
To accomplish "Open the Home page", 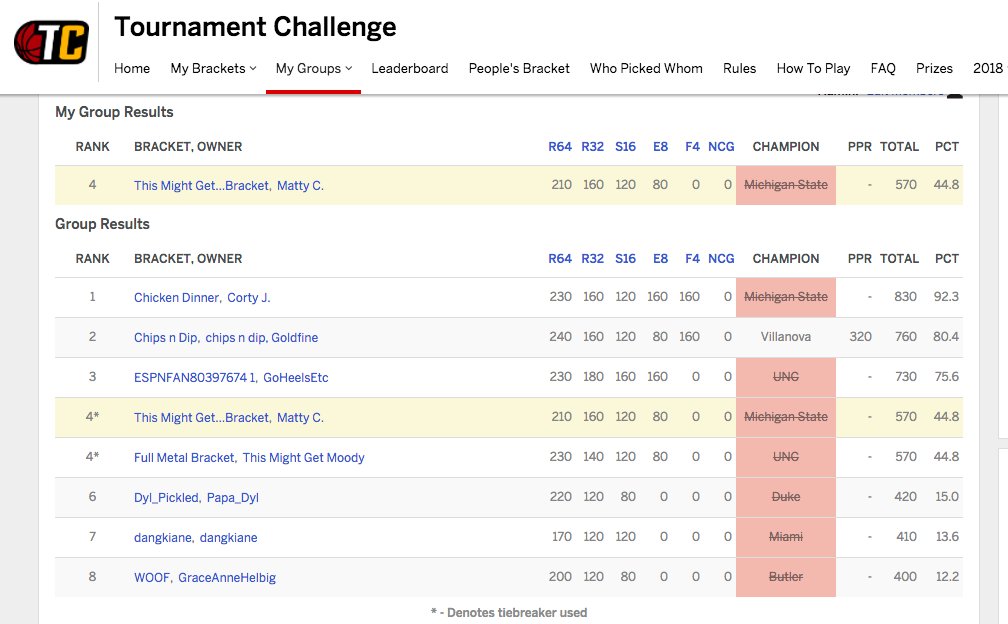I will click(132, 68).
